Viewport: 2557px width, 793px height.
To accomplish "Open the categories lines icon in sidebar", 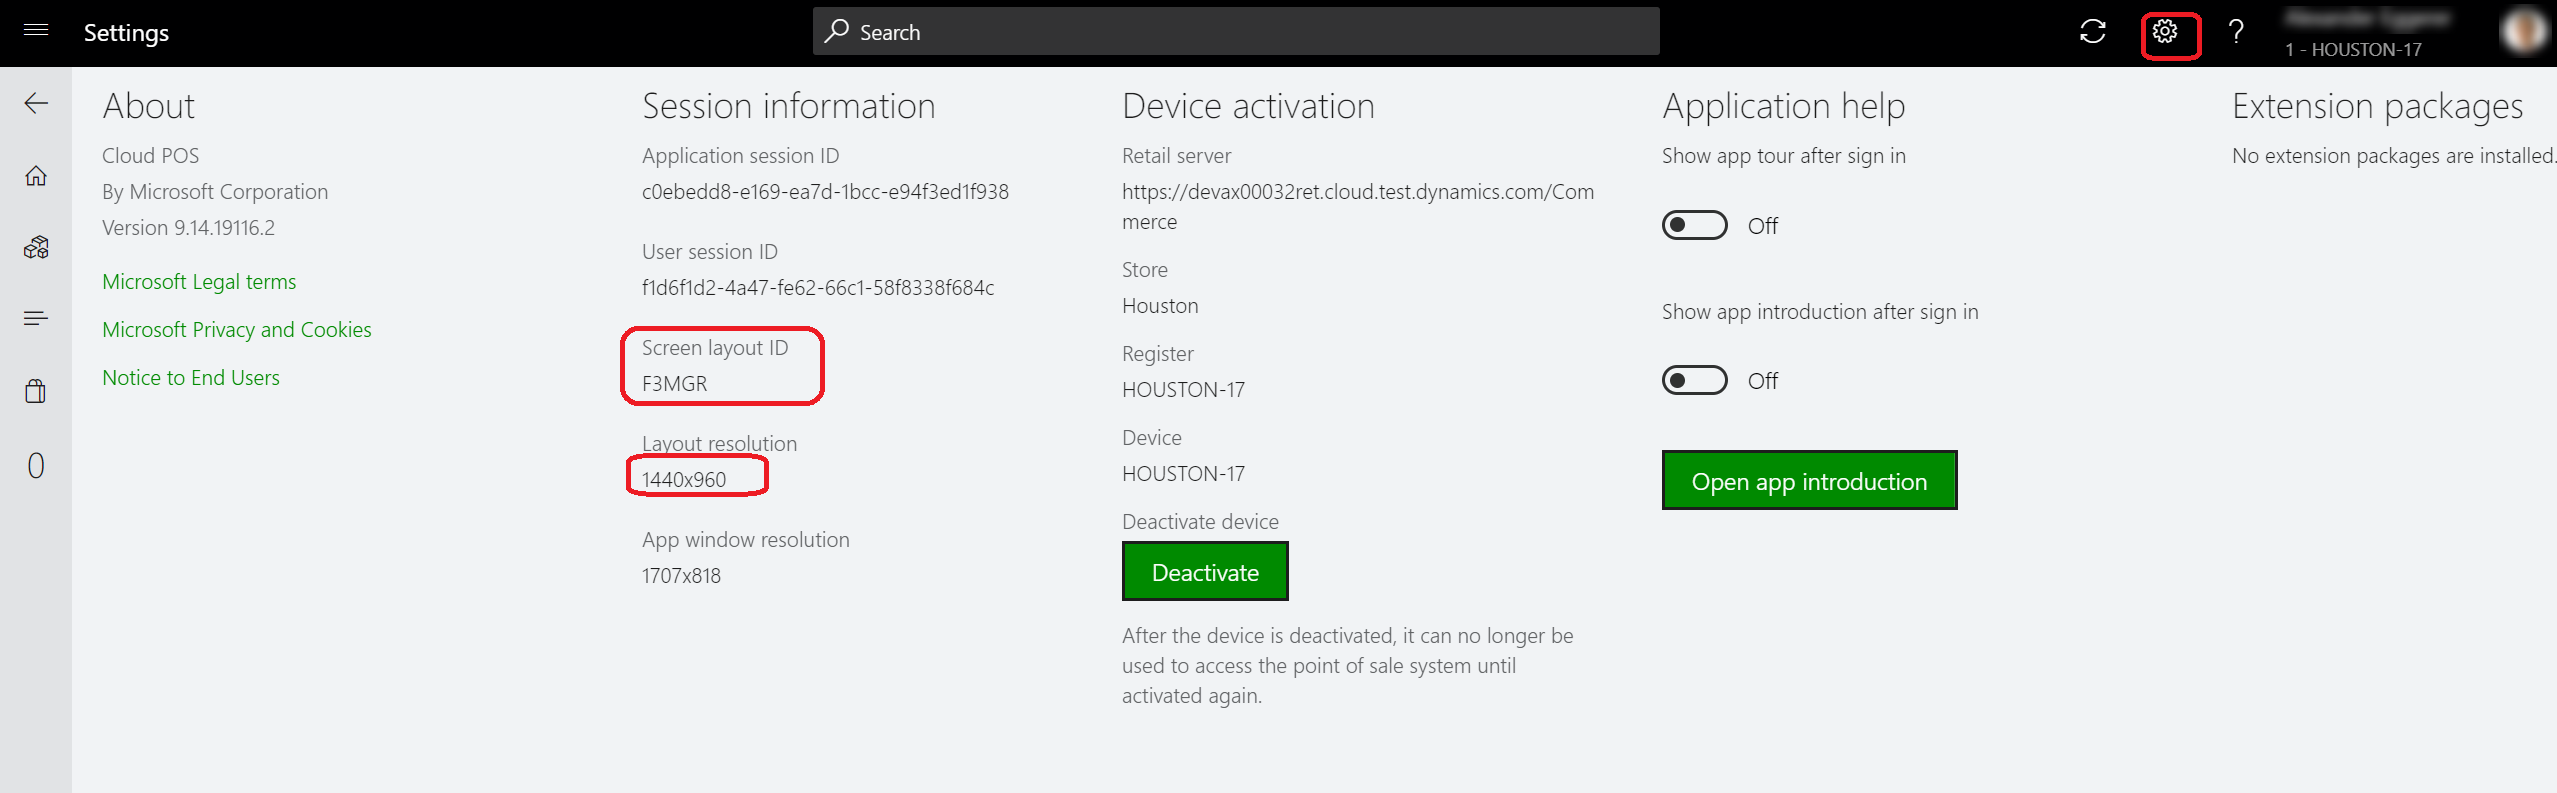I will (x=36, y=318).
